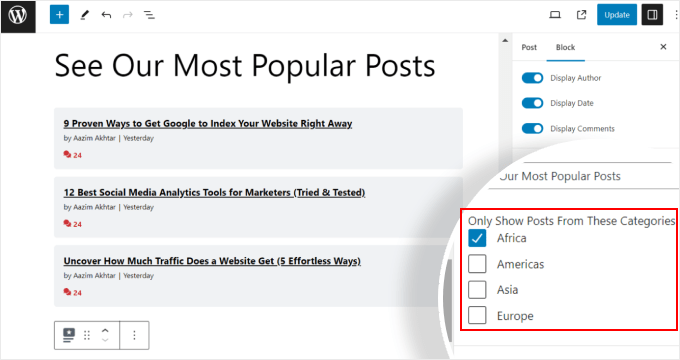Click the block drag handle icon
The image size is (680, 360).
tap(87, 335)
